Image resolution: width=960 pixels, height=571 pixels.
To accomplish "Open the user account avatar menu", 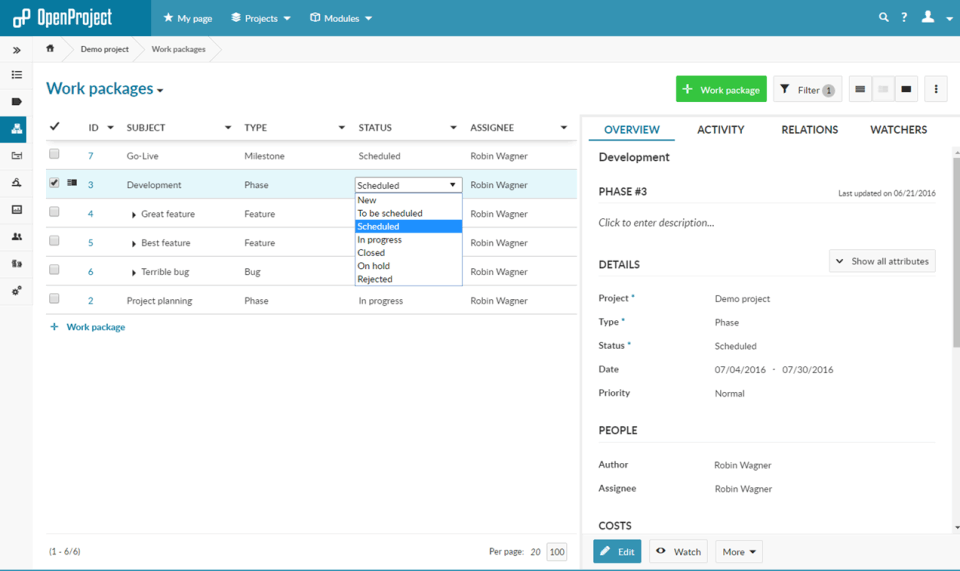I will click(936, 17).
